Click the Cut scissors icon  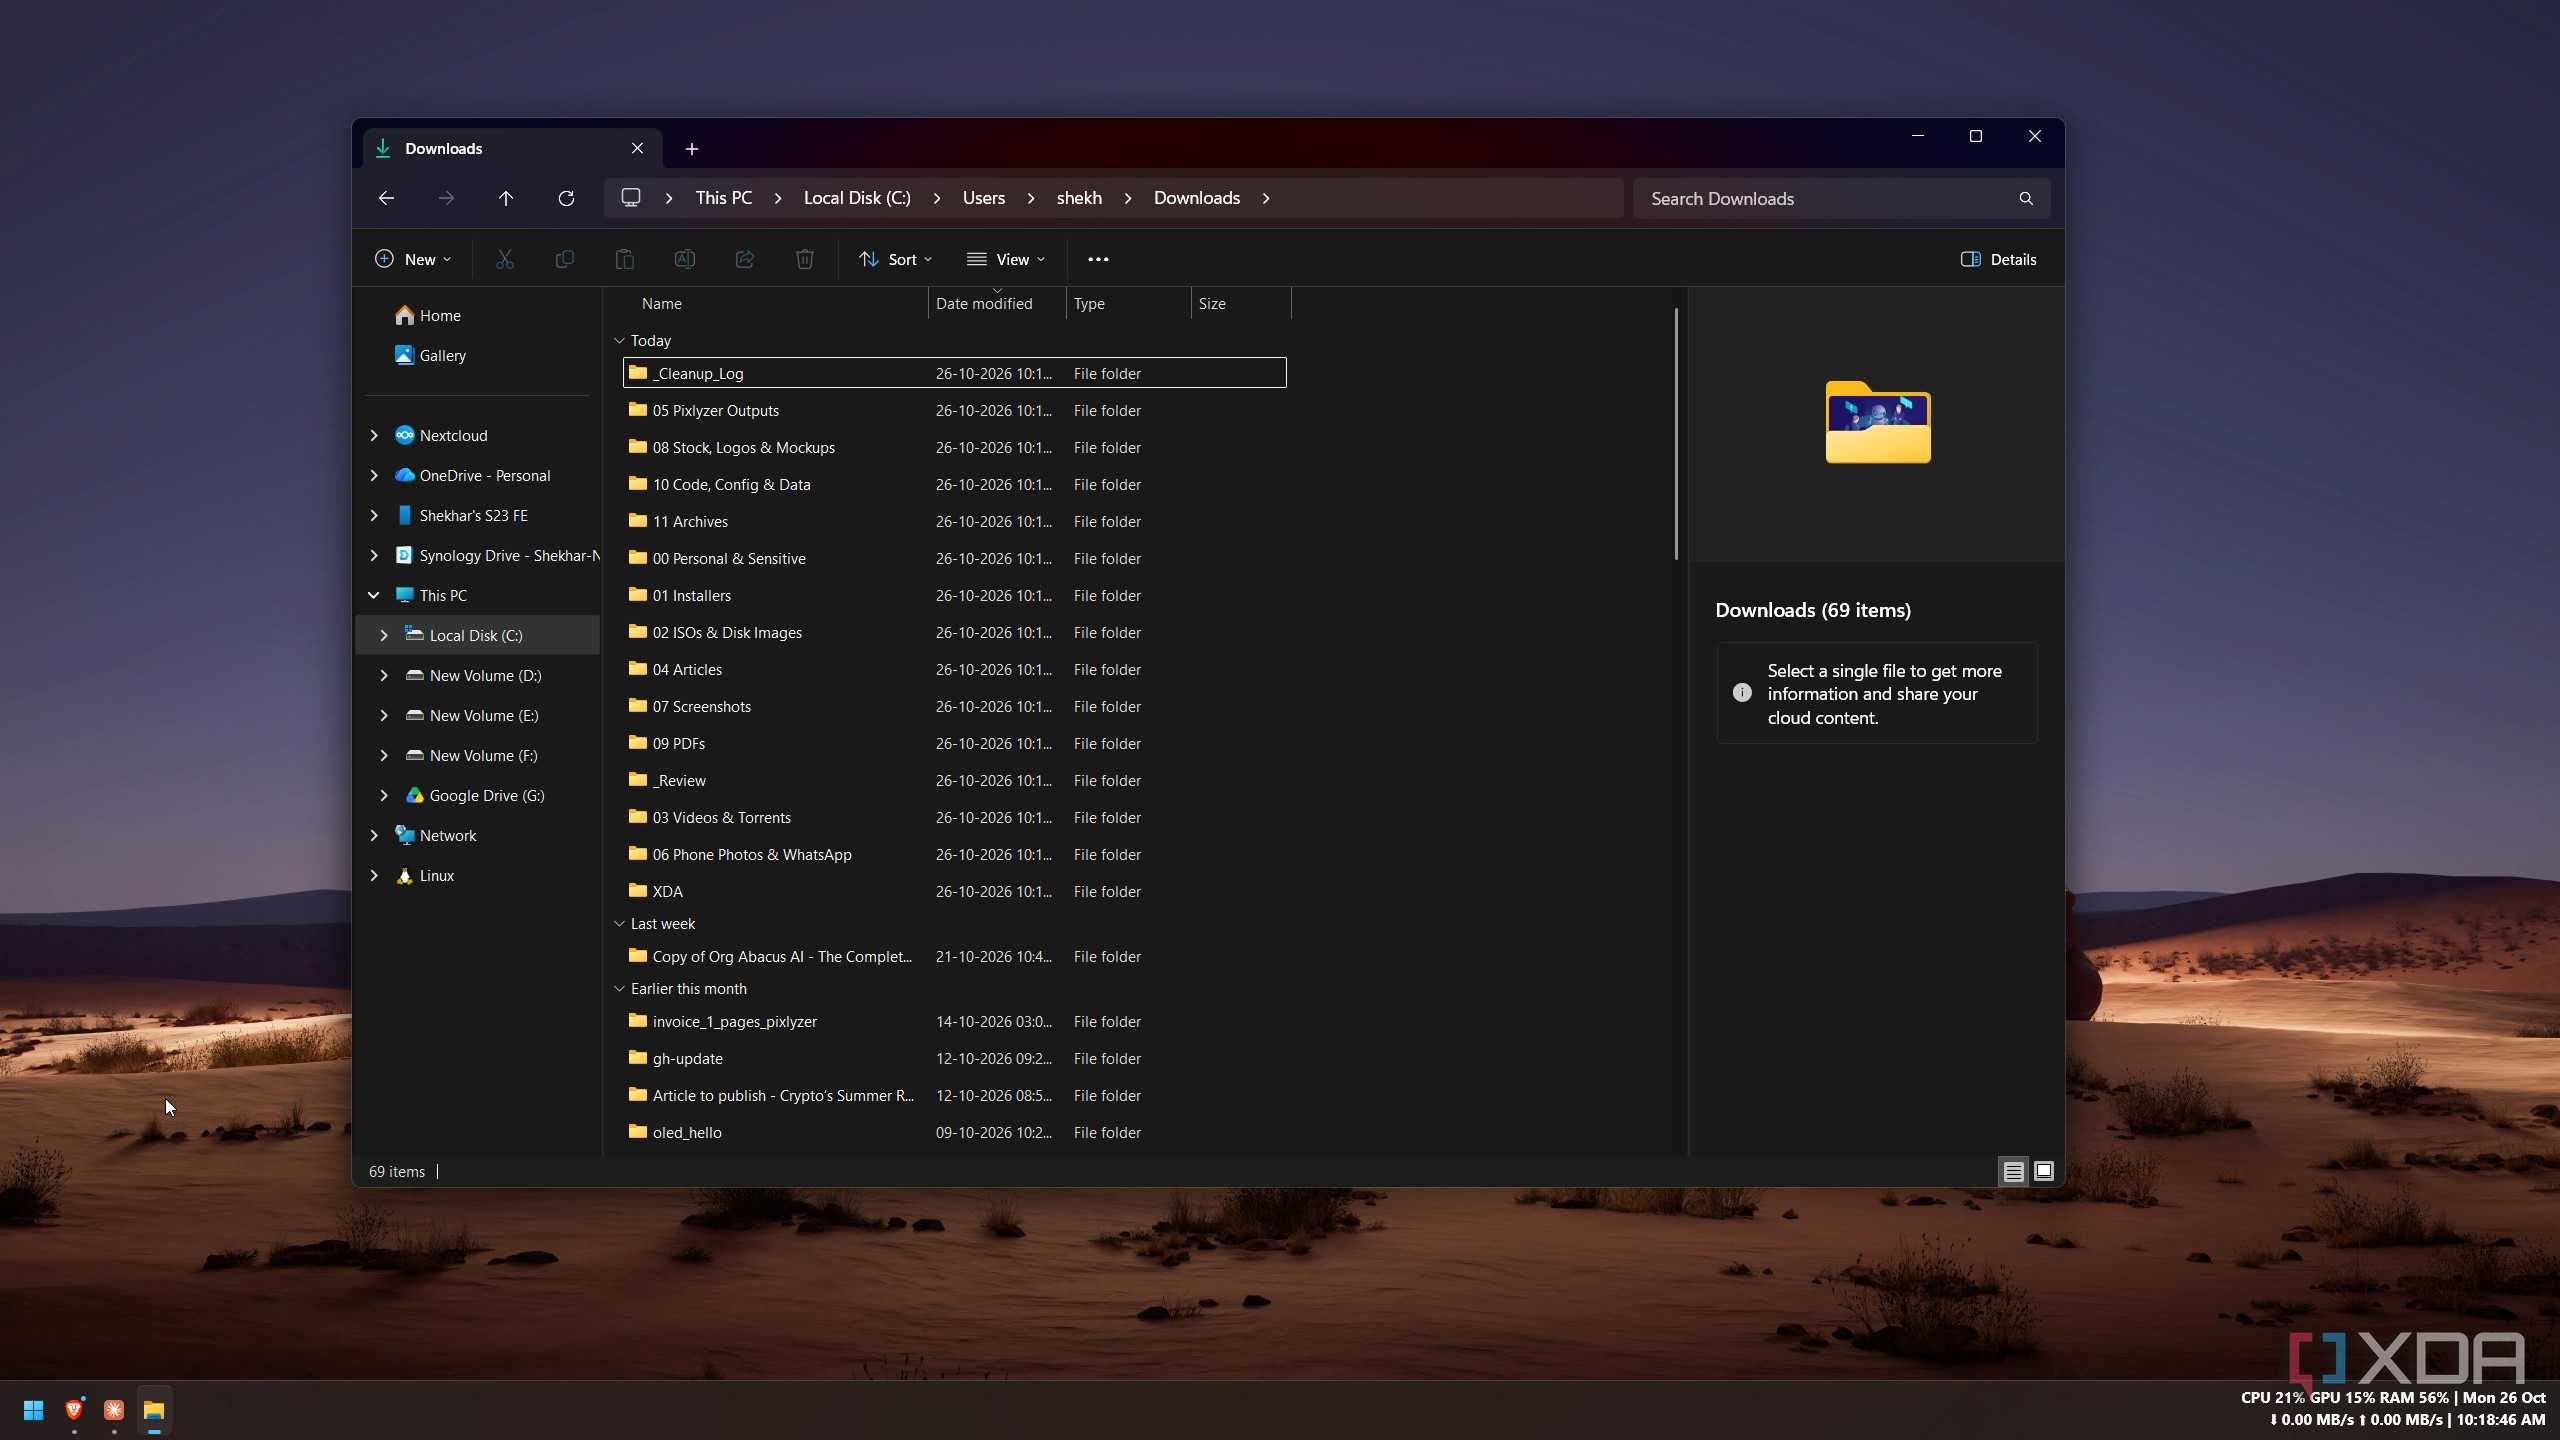coord(505,259)
